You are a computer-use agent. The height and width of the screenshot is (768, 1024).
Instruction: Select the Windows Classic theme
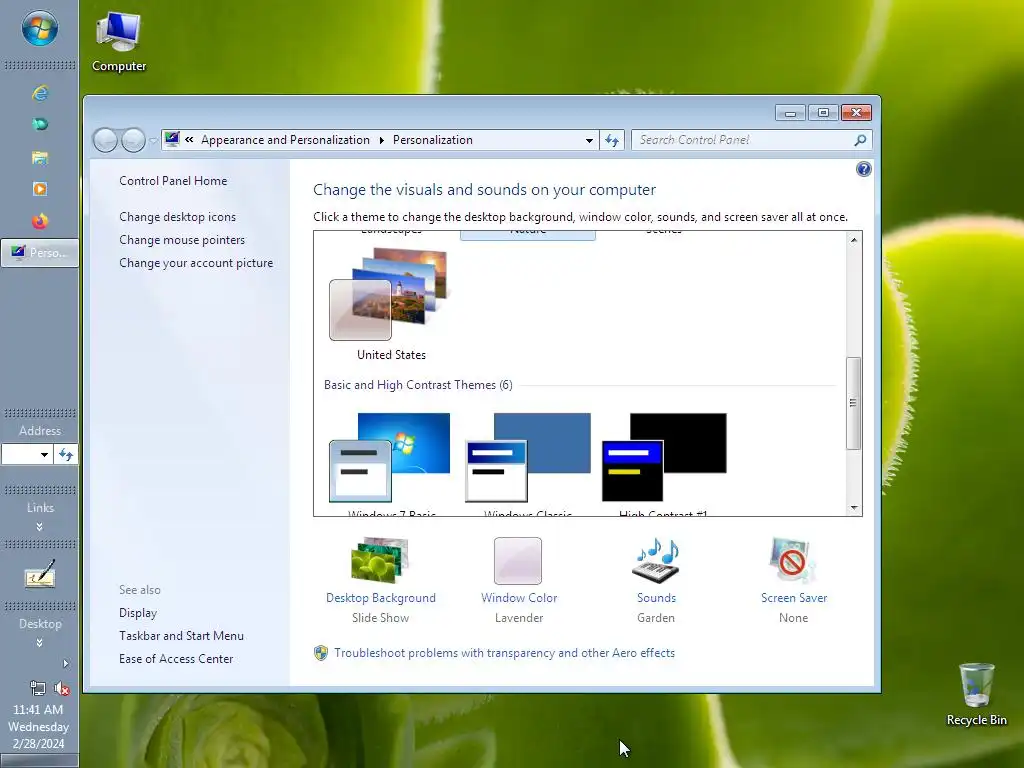point(528,464)
